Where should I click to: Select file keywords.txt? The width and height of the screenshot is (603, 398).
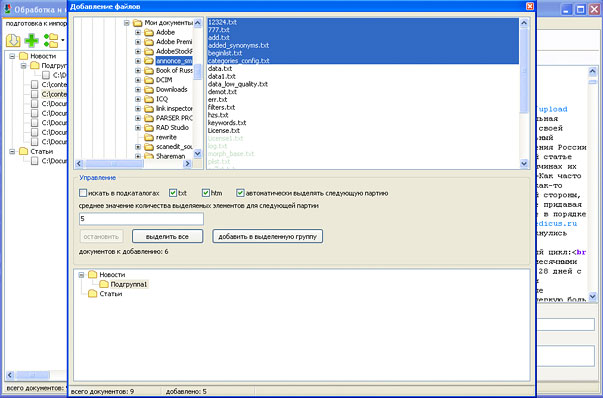point(227,123)
